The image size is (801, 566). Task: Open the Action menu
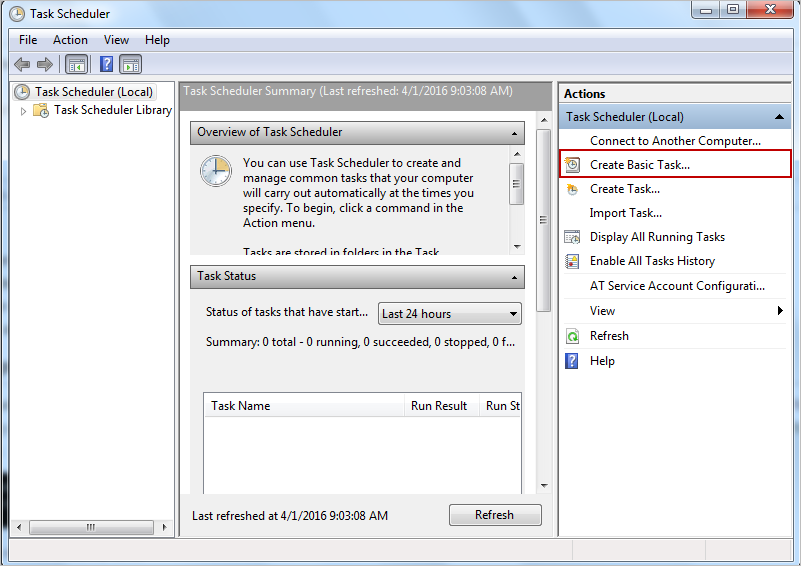pyautogui.click(x=70, y=40)
